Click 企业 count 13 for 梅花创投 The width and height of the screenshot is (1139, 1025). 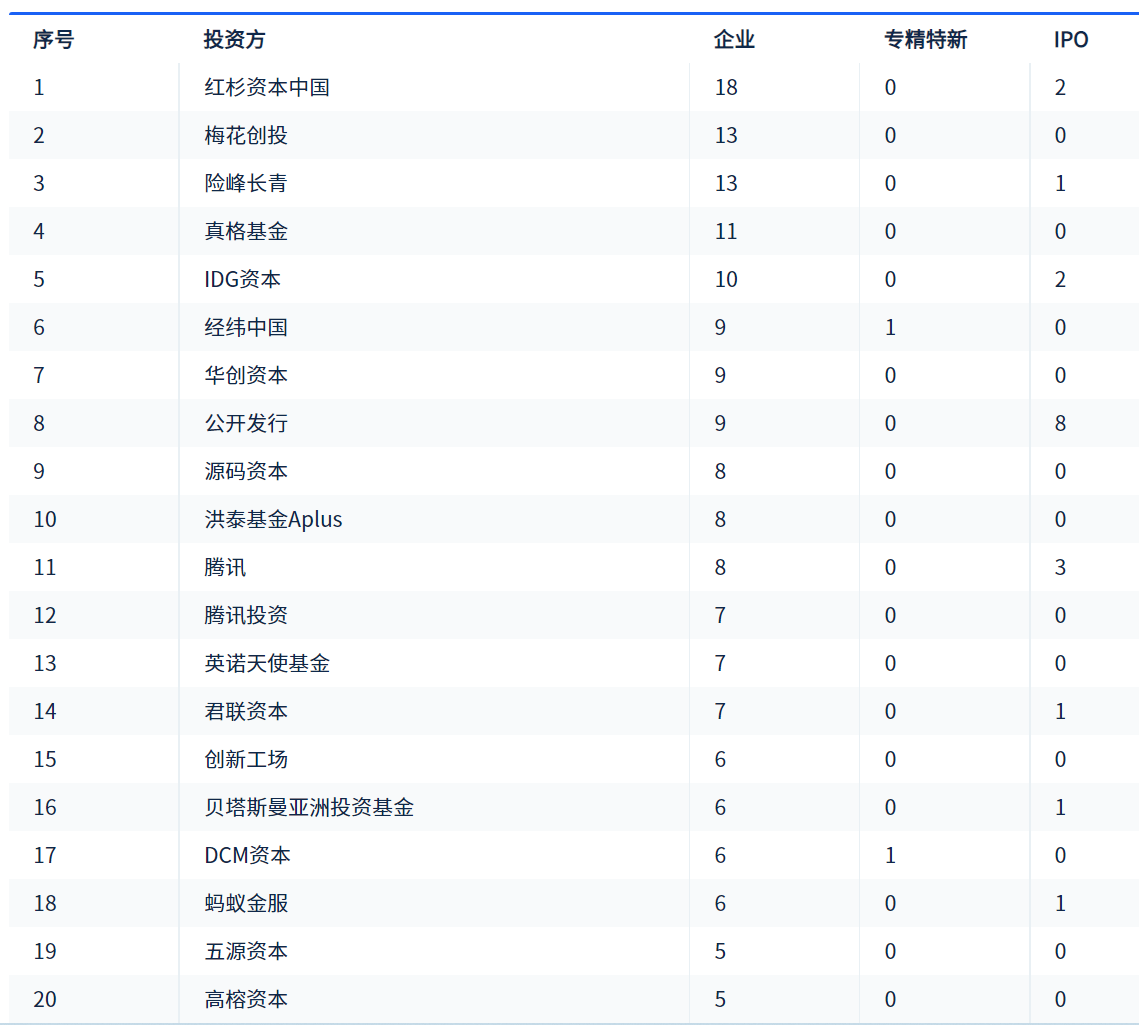[726, 135]
